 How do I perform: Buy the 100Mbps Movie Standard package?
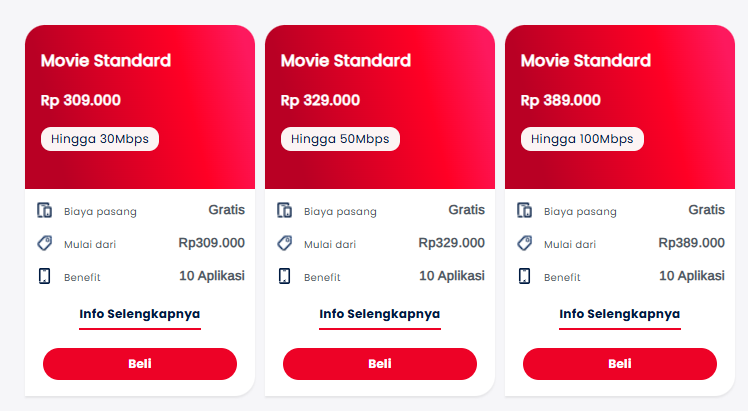620,364
